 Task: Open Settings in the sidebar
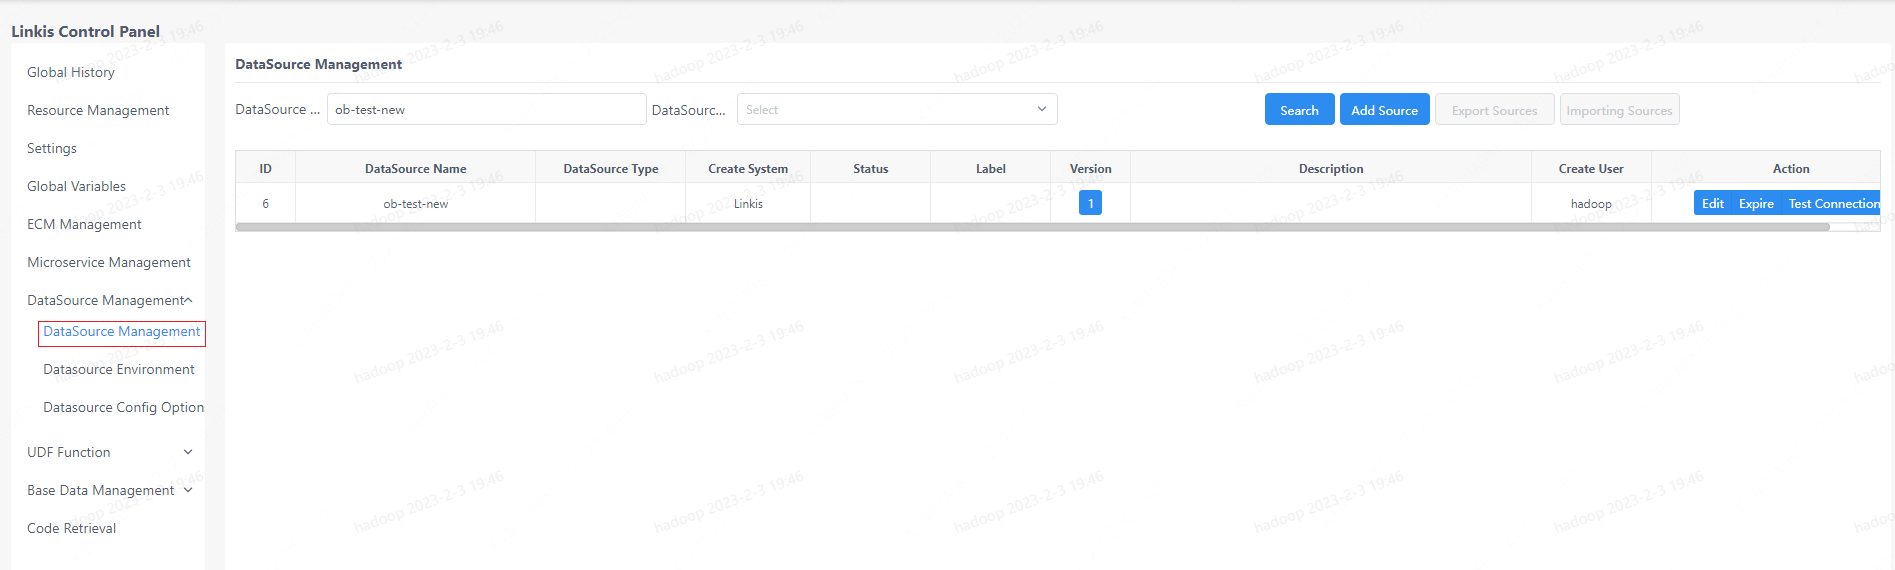coord(52,148)
